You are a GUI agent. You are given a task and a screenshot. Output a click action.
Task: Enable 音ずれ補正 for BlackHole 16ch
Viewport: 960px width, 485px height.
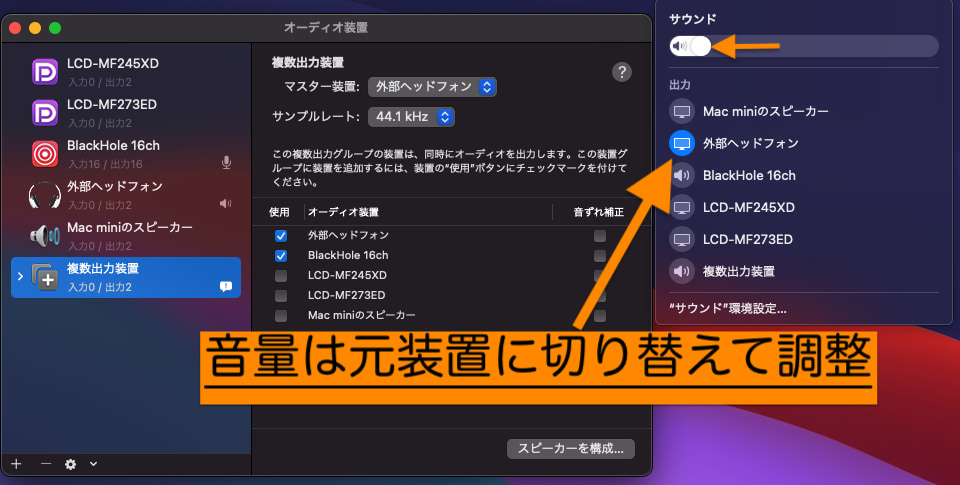pos(600,256)
